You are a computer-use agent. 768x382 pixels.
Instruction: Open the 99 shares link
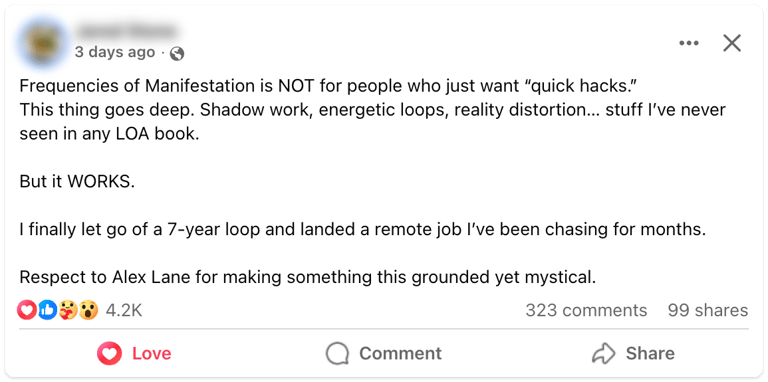[708, 310]
